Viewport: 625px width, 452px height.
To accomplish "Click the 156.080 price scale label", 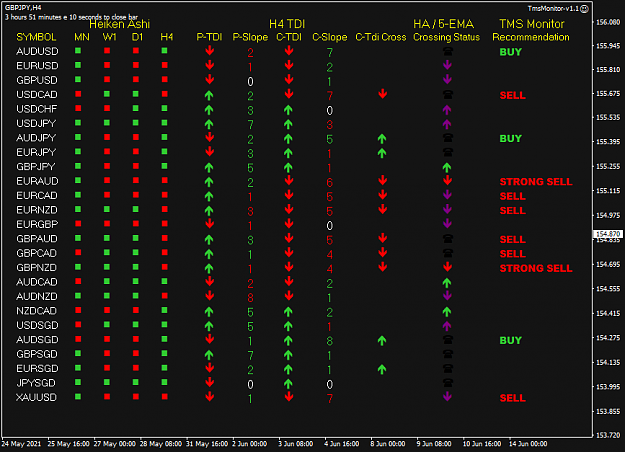I will point(608,22).
